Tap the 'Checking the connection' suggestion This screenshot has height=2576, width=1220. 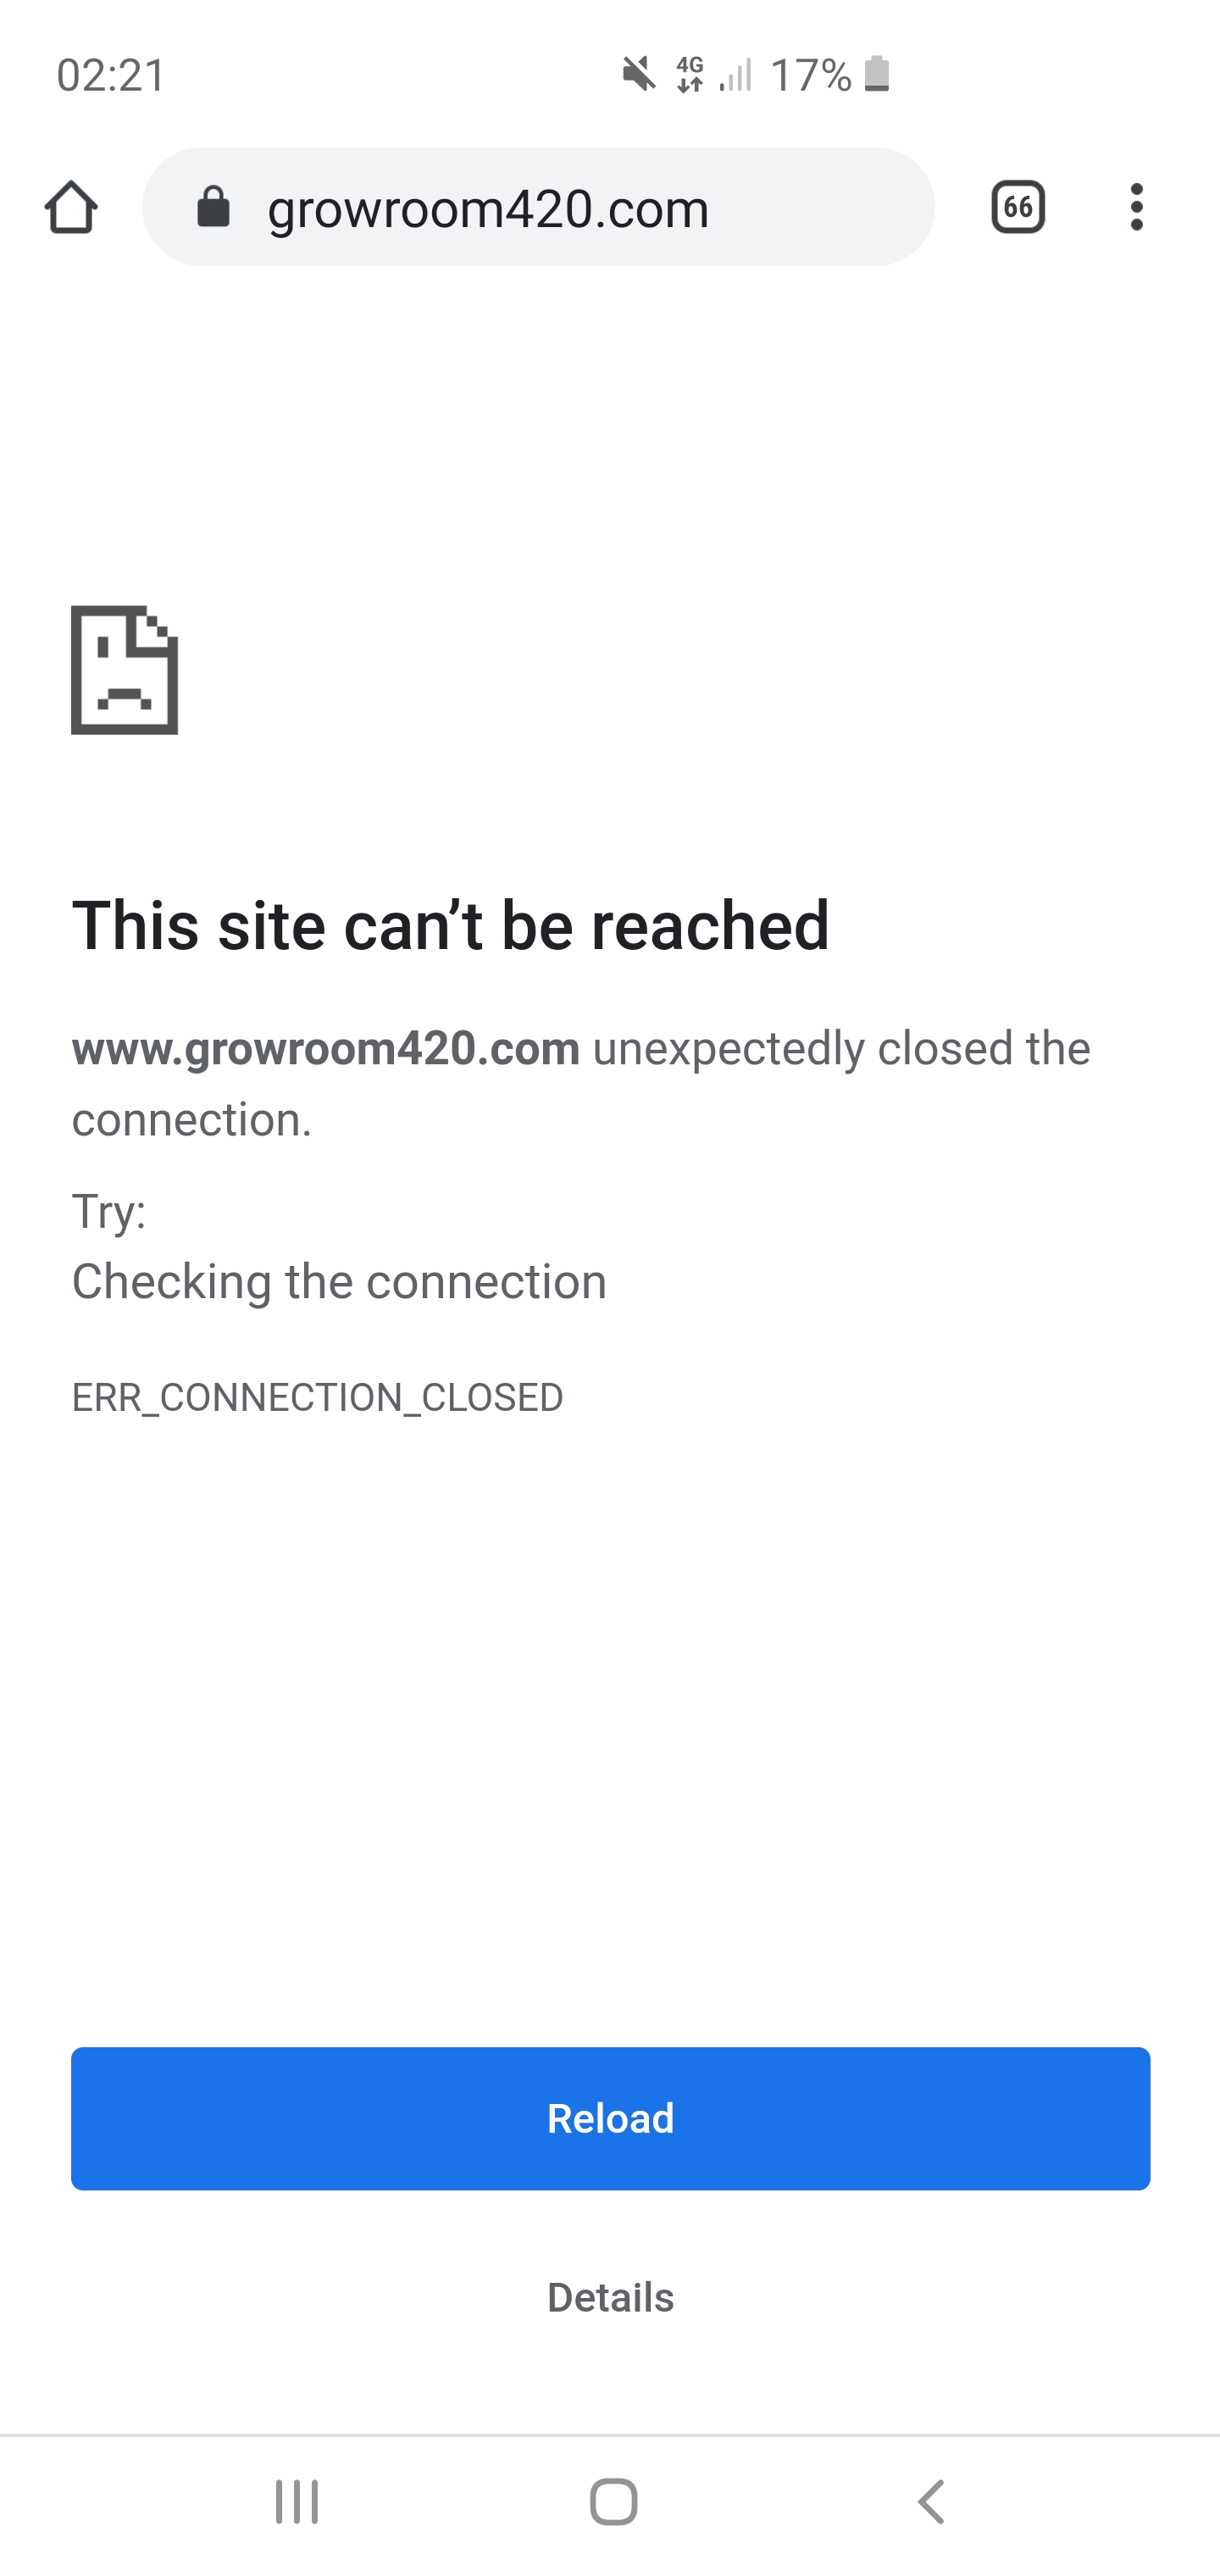339,1282
